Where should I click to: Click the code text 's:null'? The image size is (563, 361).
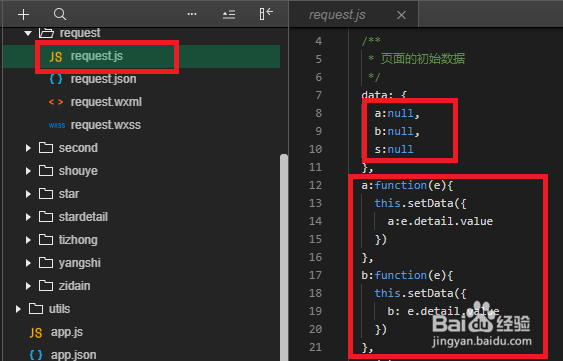point(394,149)
